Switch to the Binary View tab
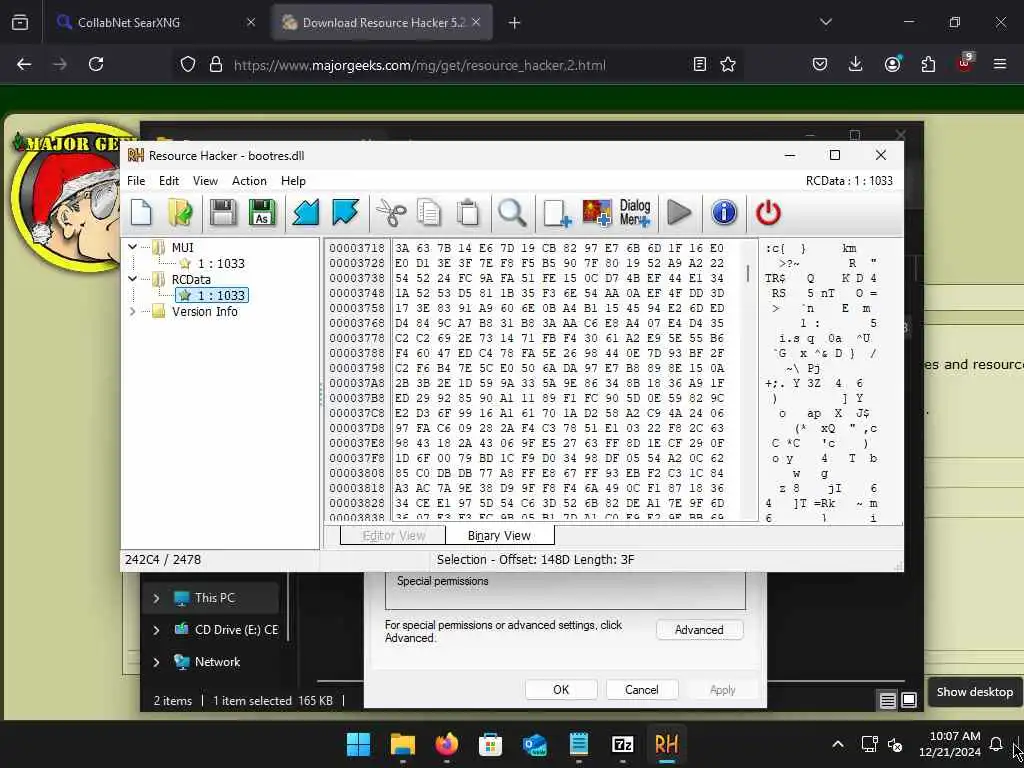This screenshot has height=768, width=1024. tap(500, 536)
